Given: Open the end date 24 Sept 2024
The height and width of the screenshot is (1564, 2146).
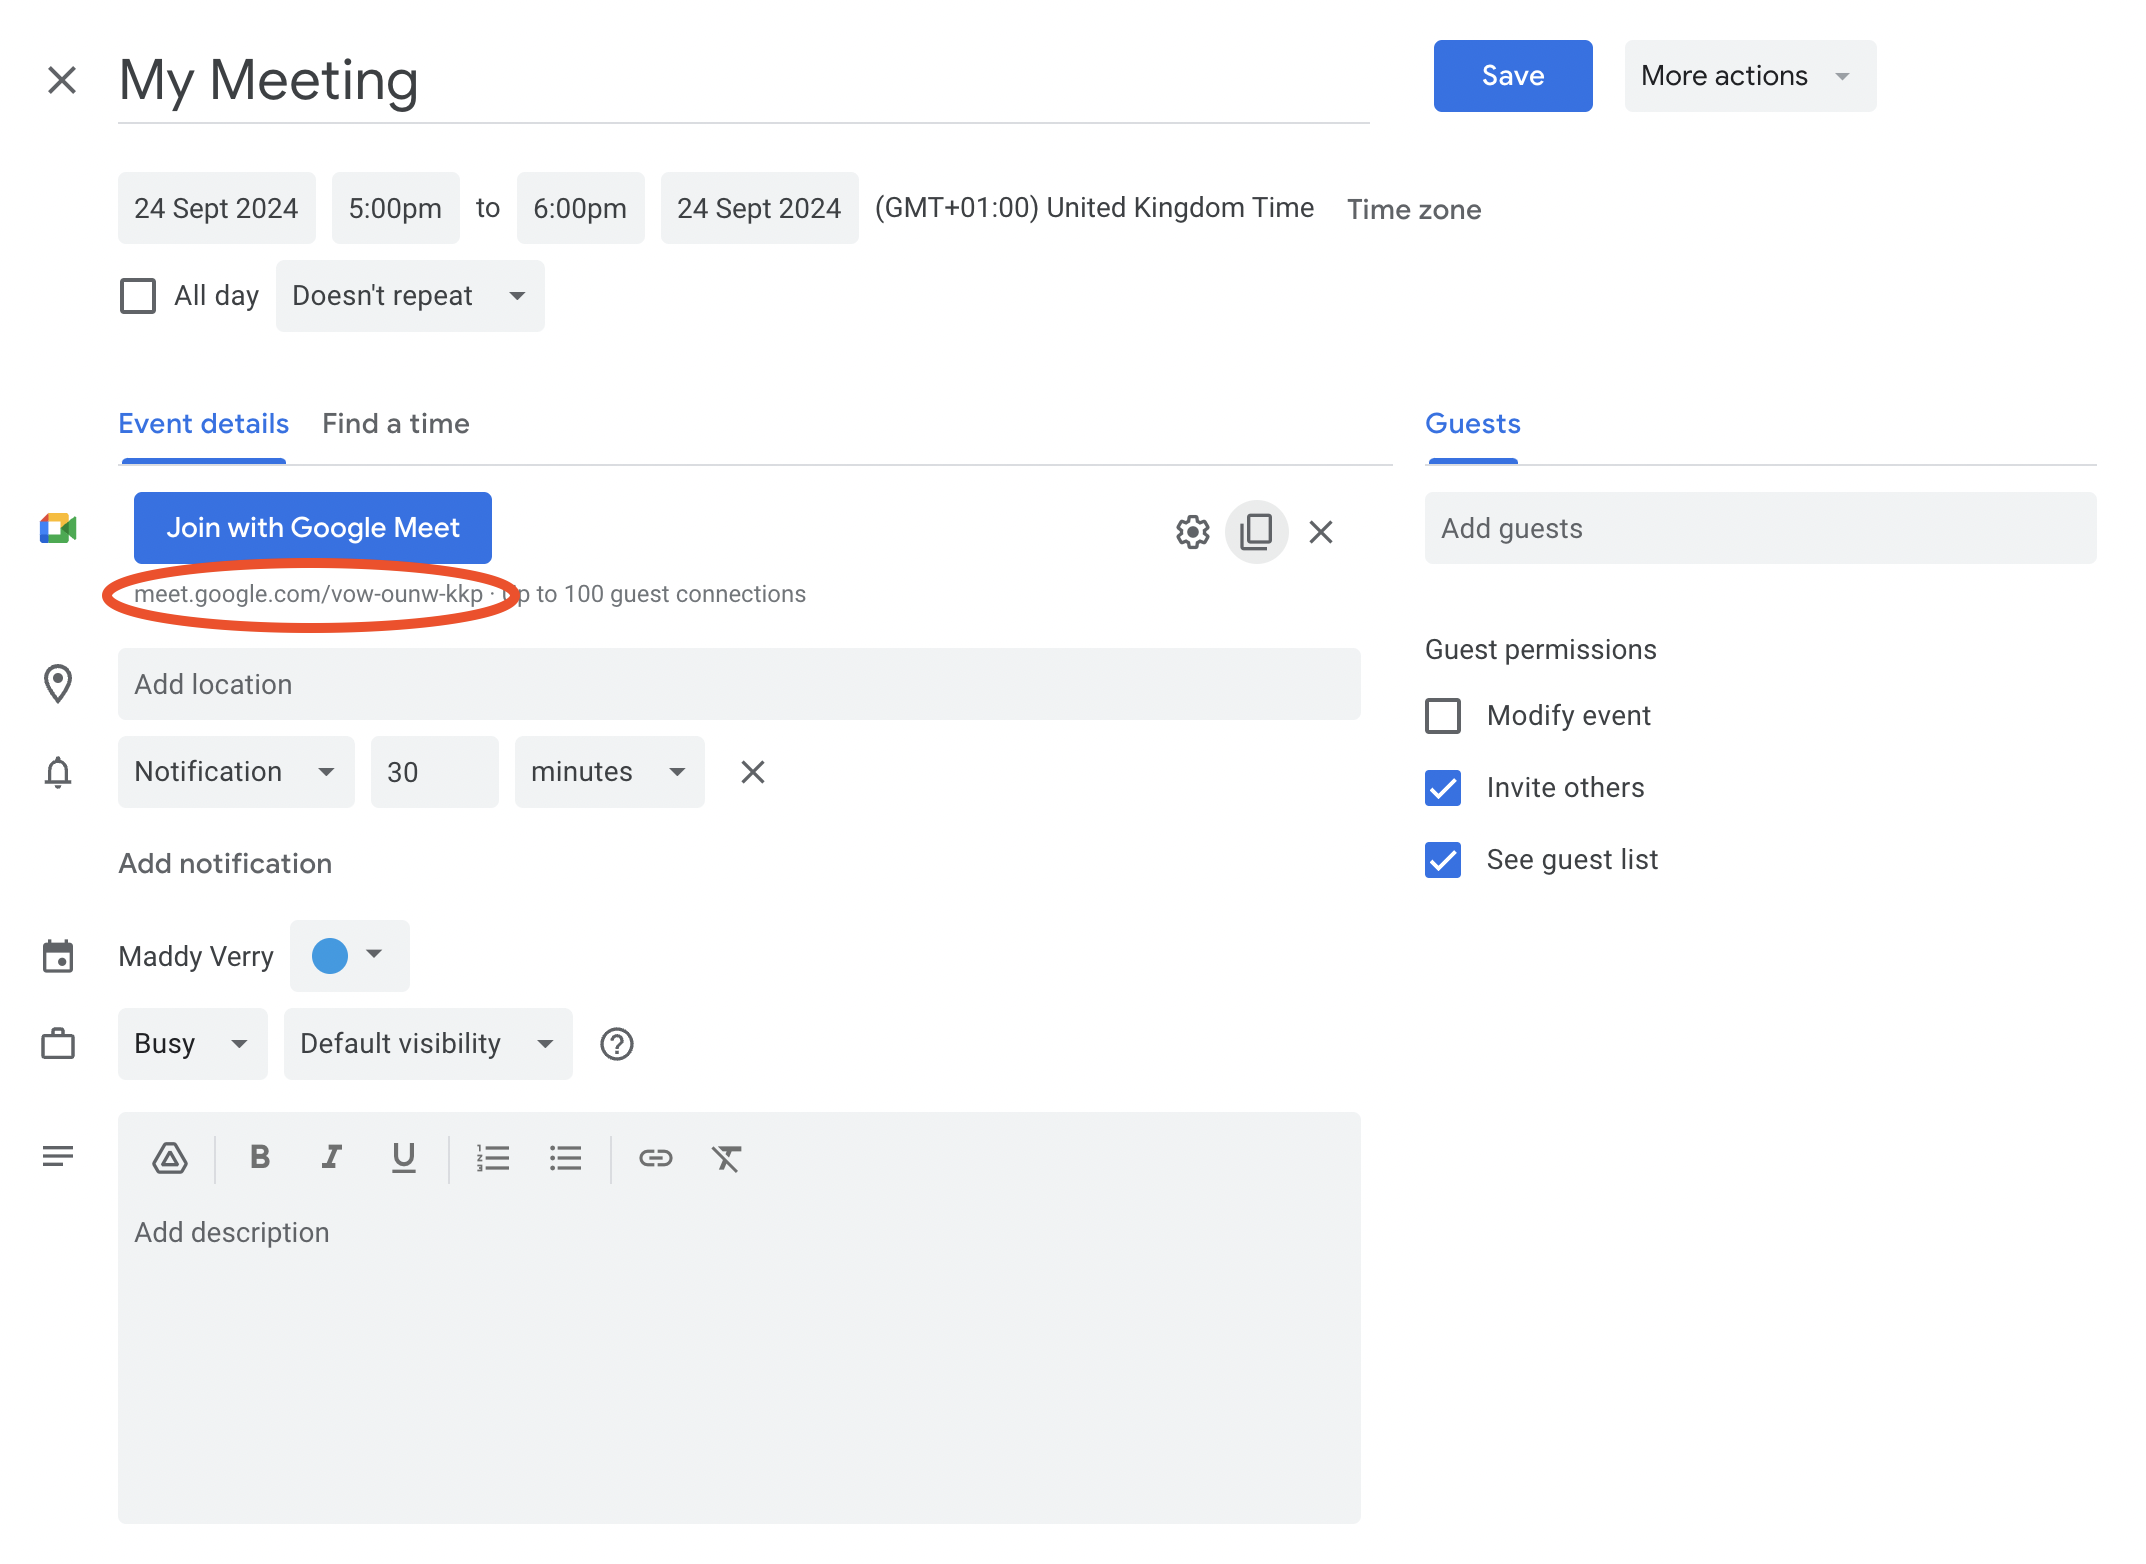Looking at the screenshot, I should tap(760, 208).
